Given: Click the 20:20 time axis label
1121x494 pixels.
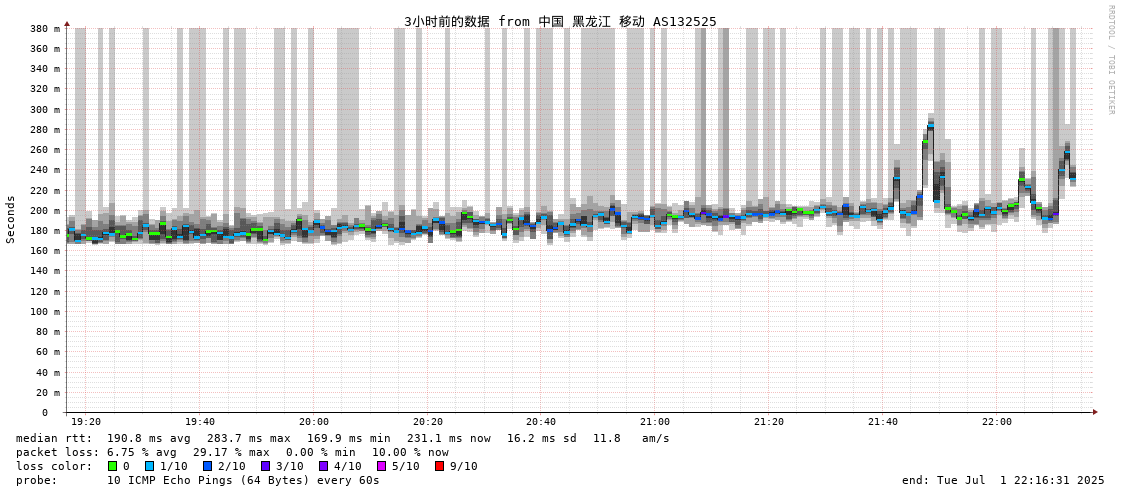Looking at the screenshot, I should point(428,423).
